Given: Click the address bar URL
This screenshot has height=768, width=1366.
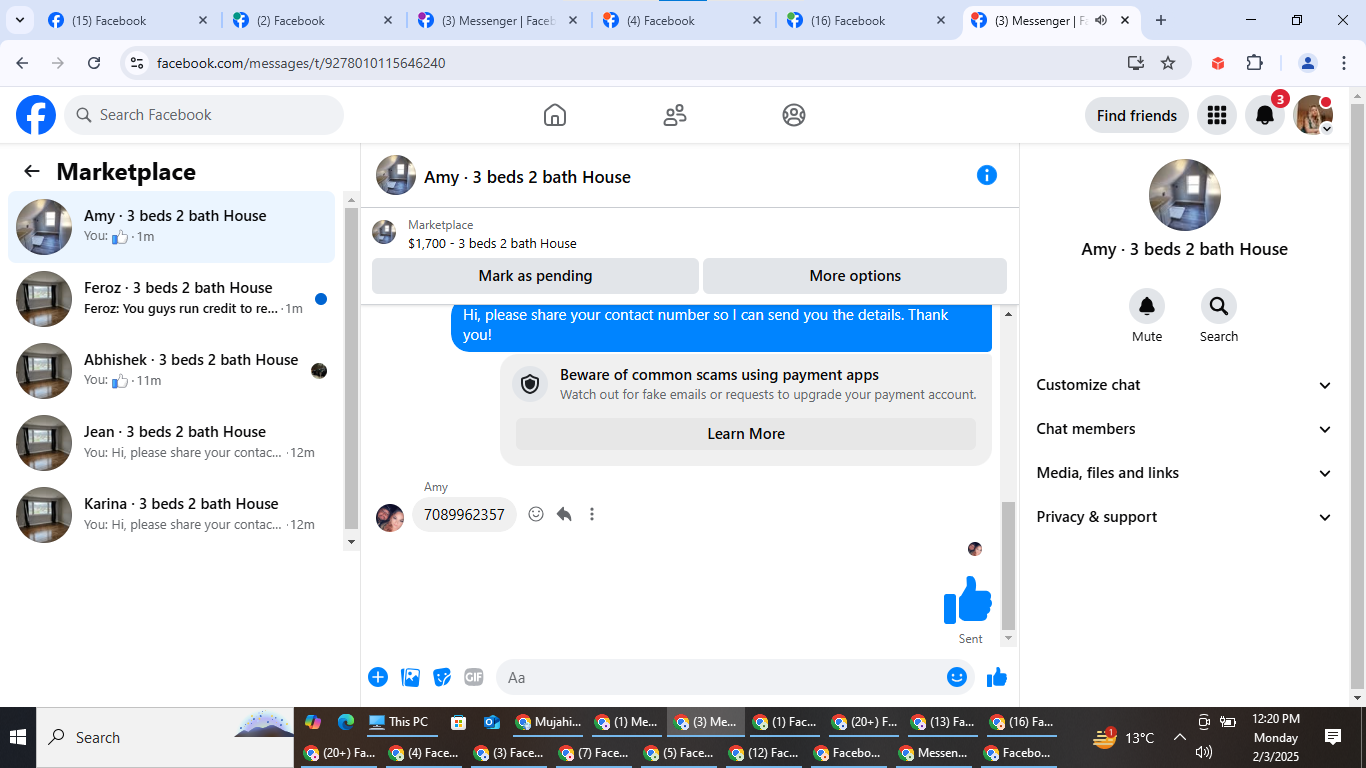Looking at the screenshot, I should pos(301,63).
